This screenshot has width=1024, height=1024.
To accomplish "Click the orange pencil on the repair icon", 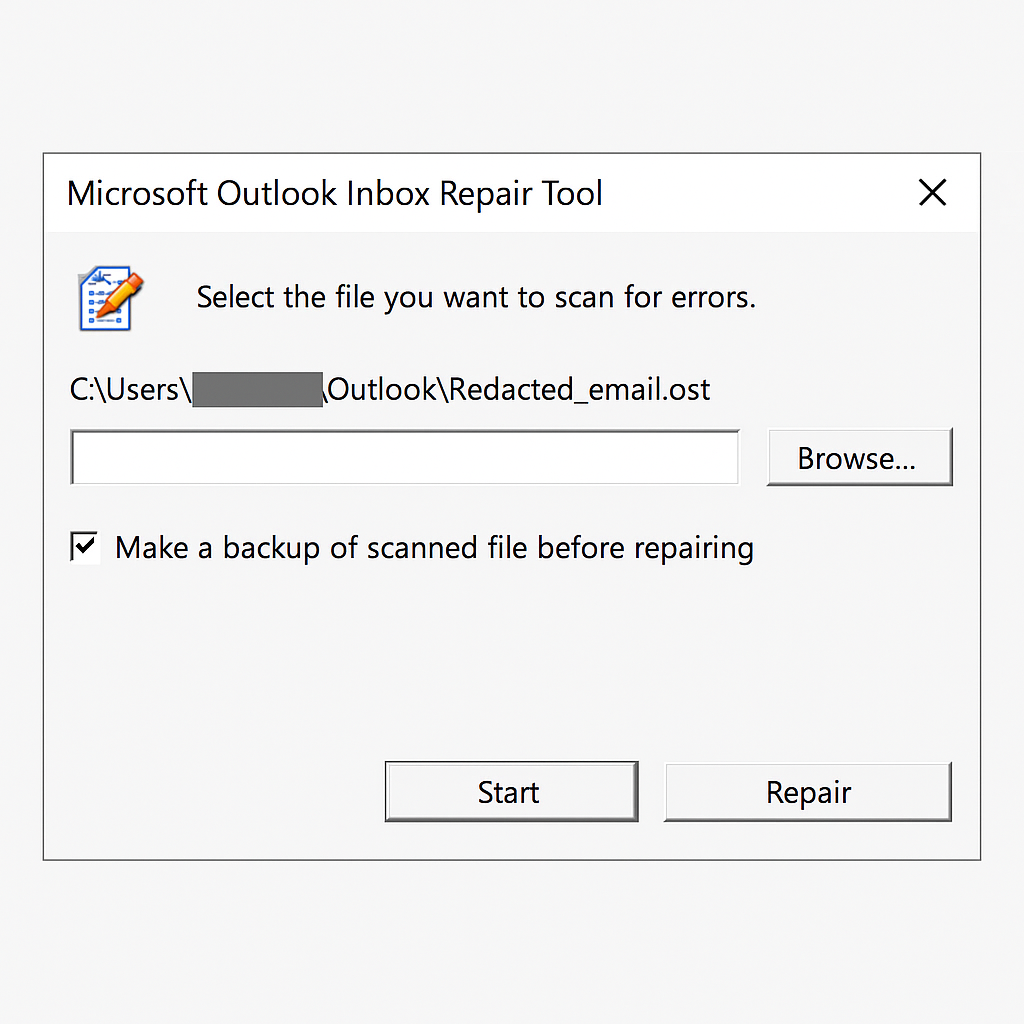I will [x=121, y=294].
